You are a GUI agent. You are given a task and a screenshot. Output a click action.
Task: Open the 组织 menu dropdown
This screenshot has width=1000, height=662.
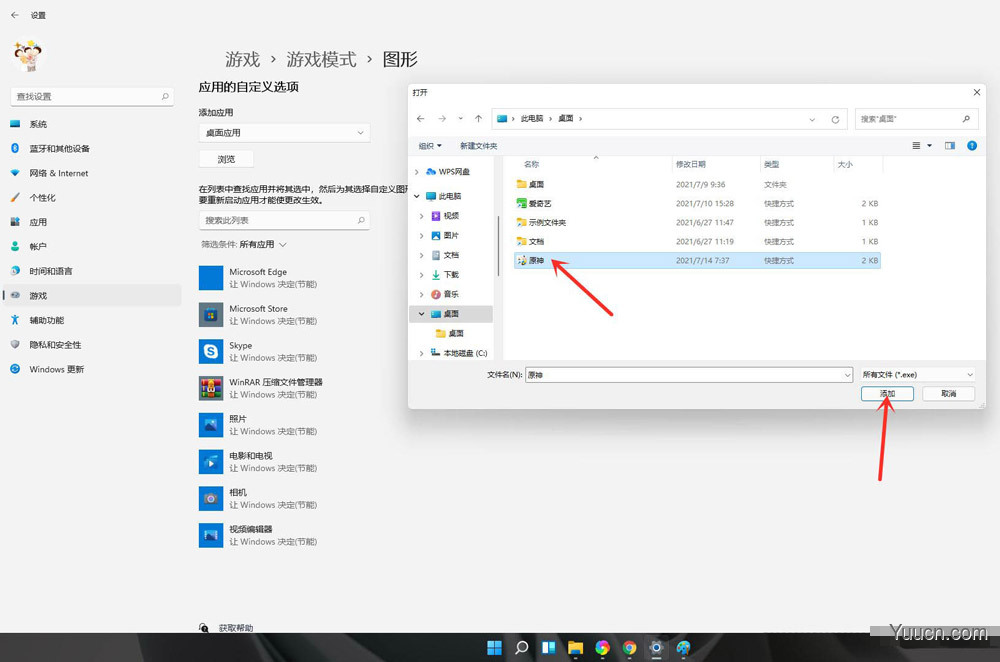[430, 146]
